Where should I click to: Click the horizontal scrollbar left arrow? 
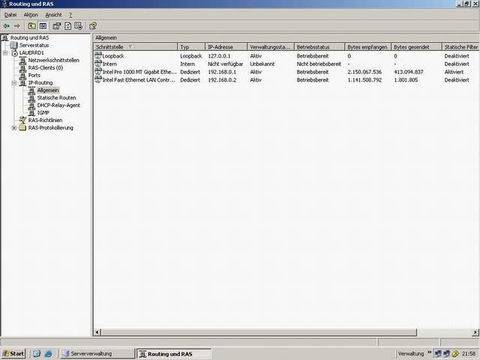coord(97,332)
